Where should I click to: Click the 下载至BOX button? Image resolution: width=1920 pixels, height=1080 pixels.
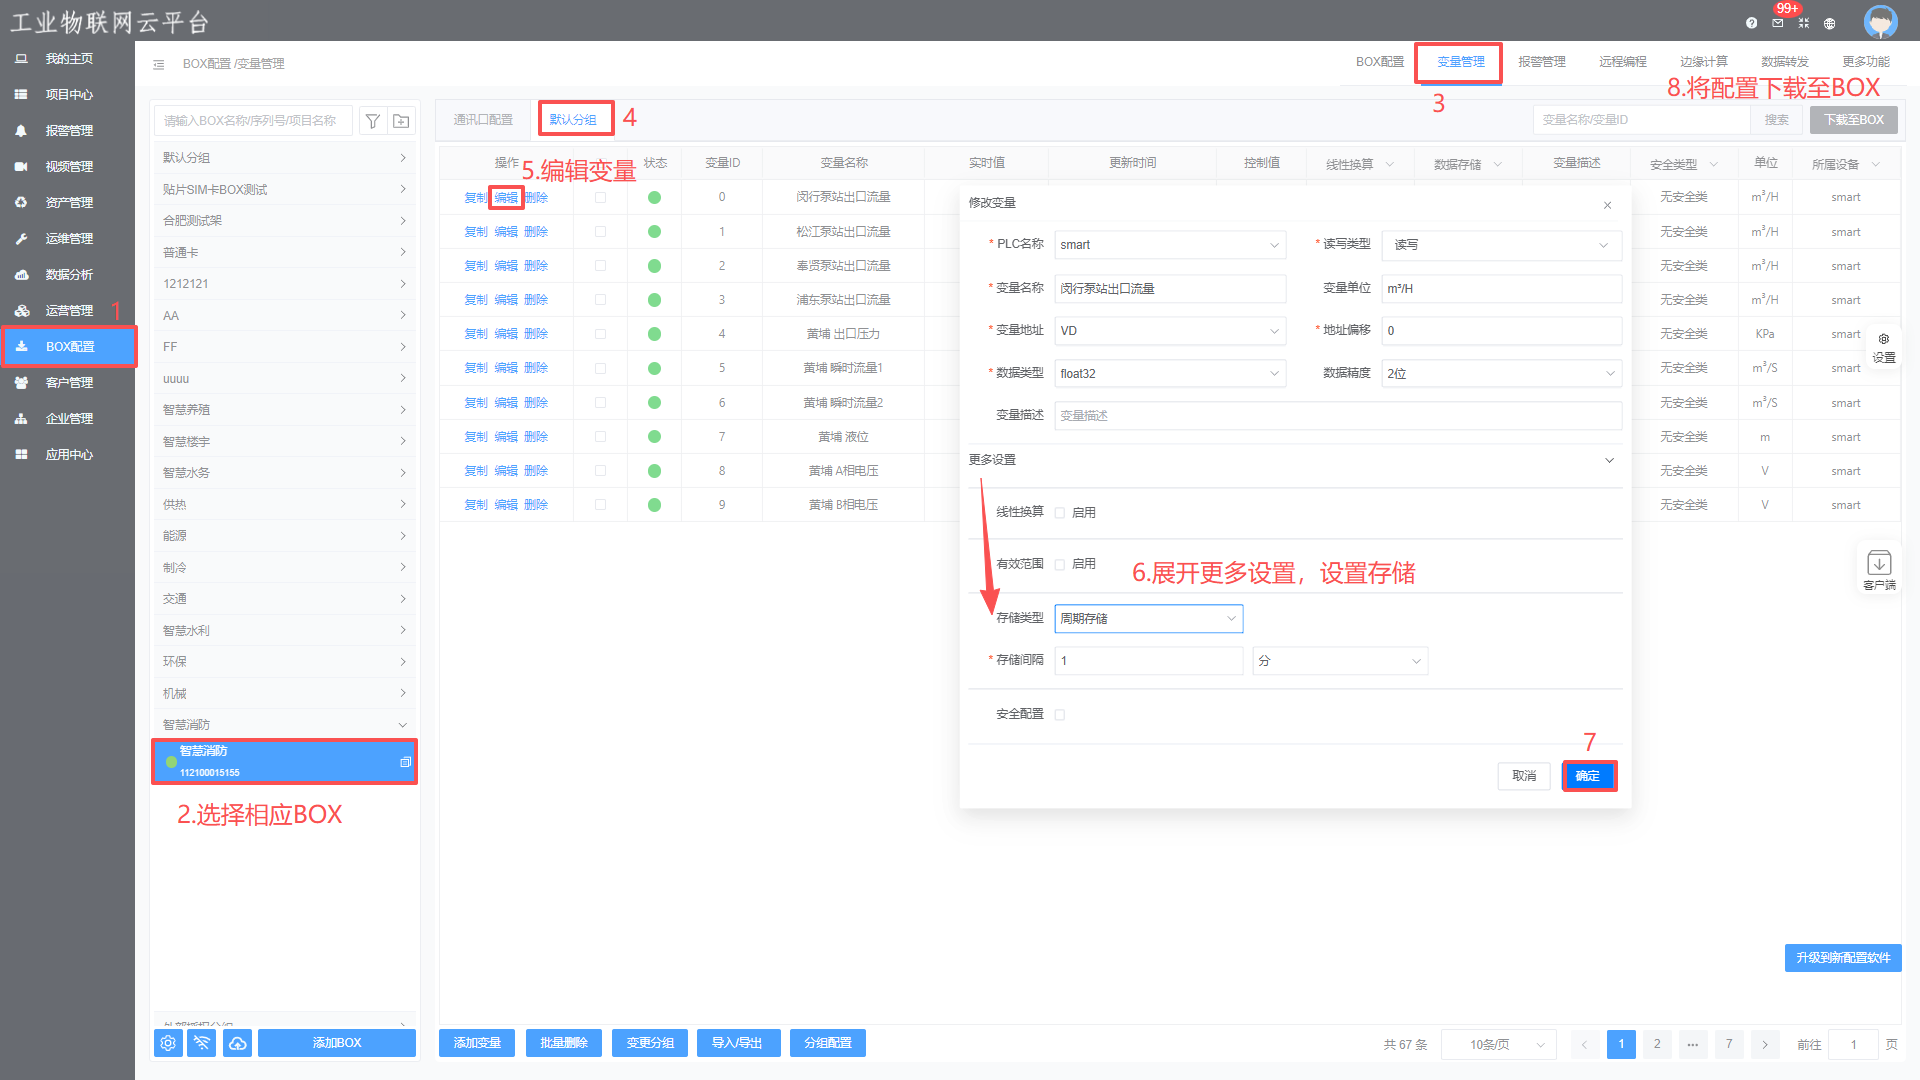point(1853,120)
